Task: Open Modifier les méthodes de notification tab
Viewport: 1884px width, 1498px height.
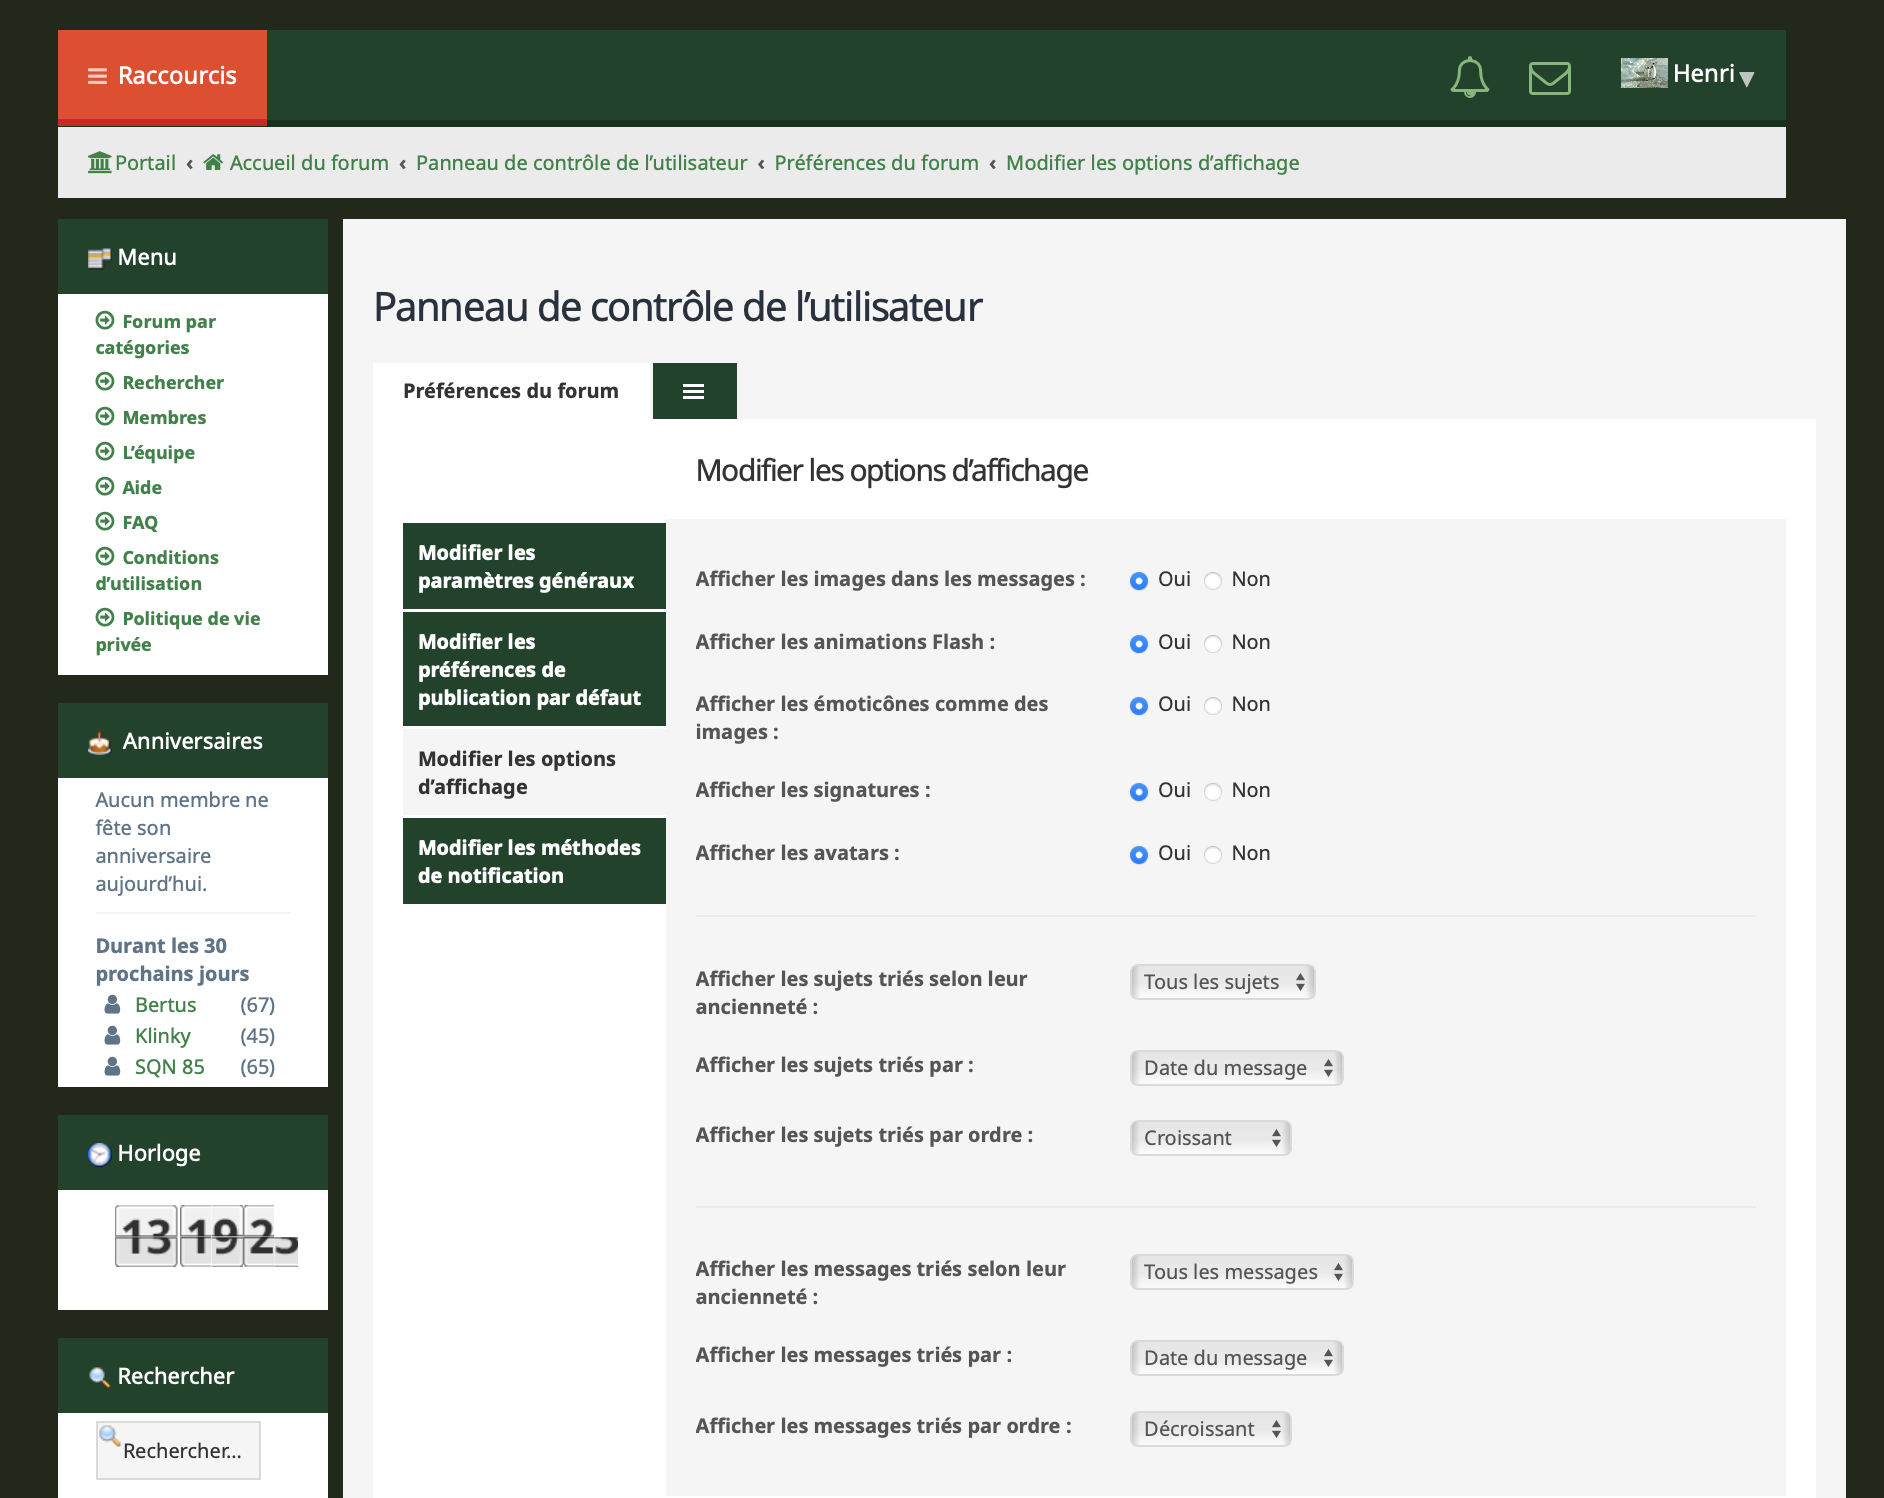Action: point(534,861)
